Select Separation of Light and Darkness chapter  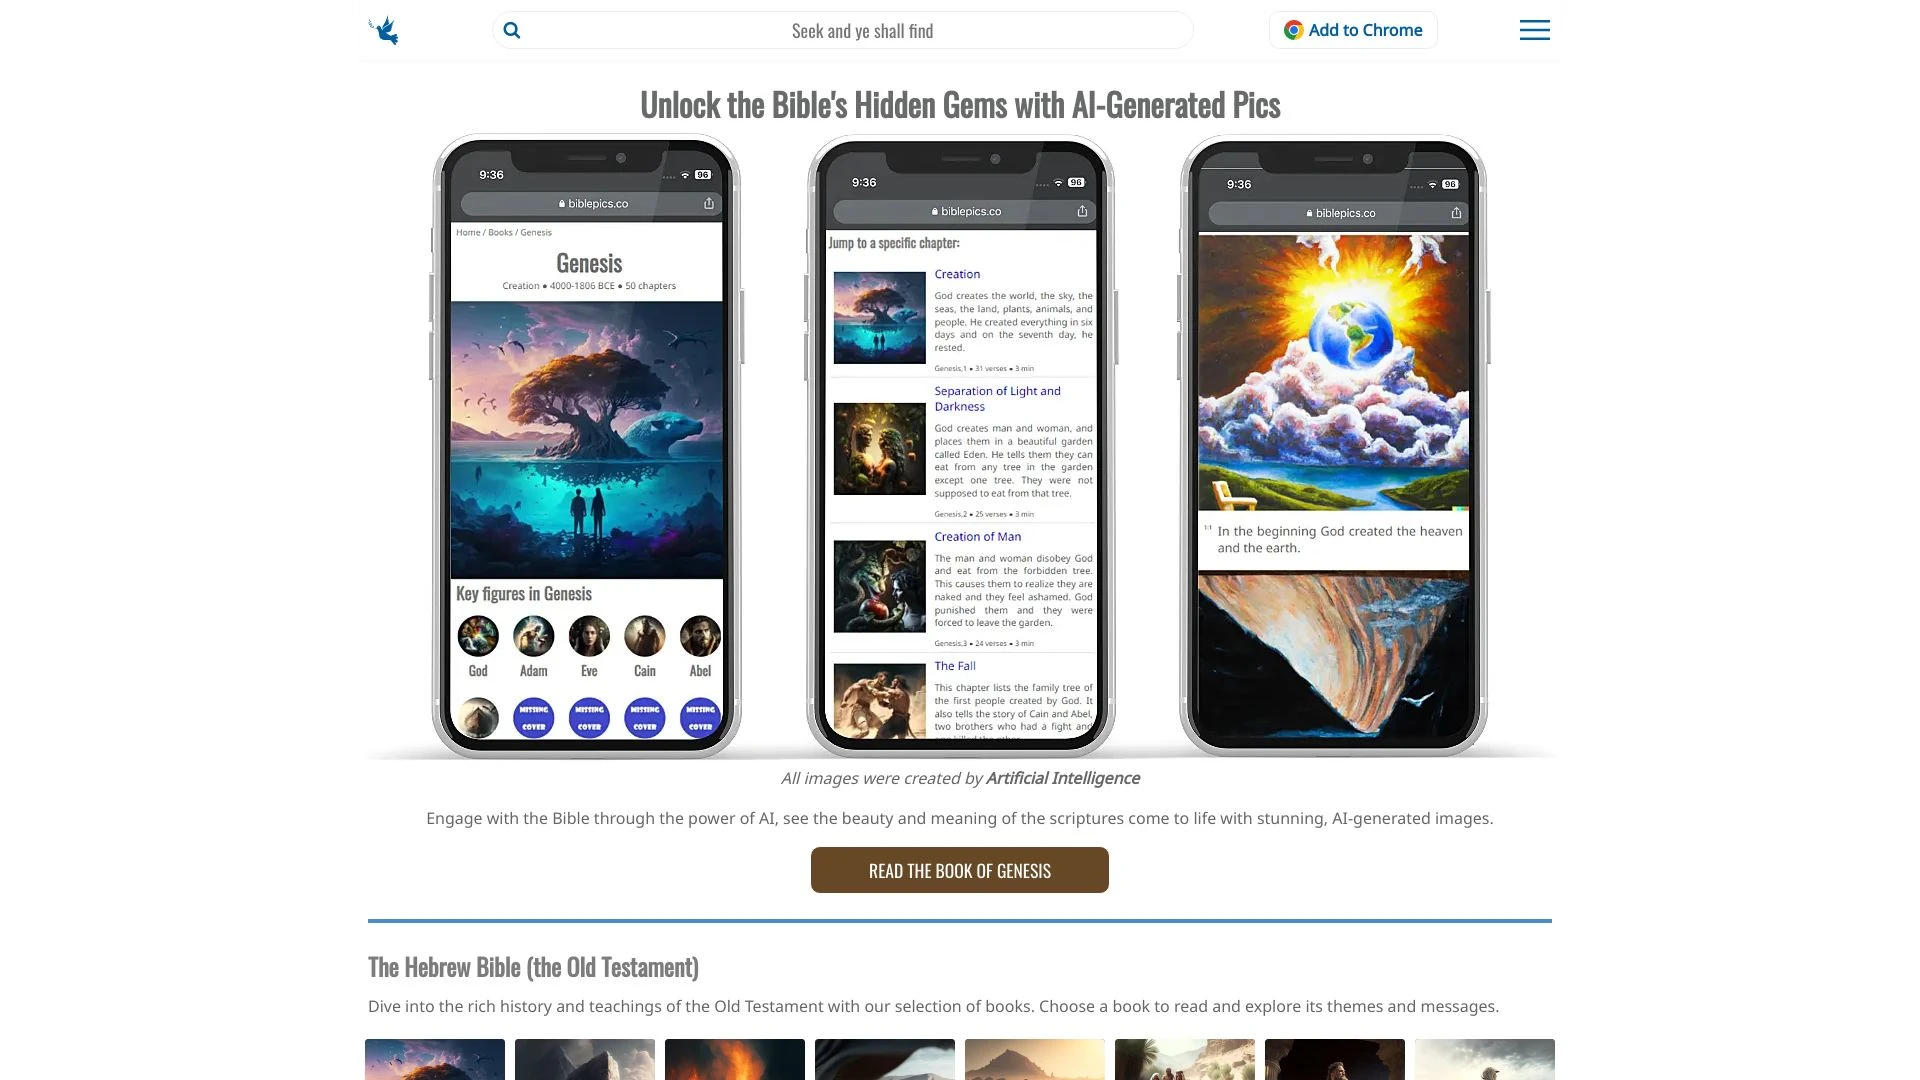(x=996, y=398)
